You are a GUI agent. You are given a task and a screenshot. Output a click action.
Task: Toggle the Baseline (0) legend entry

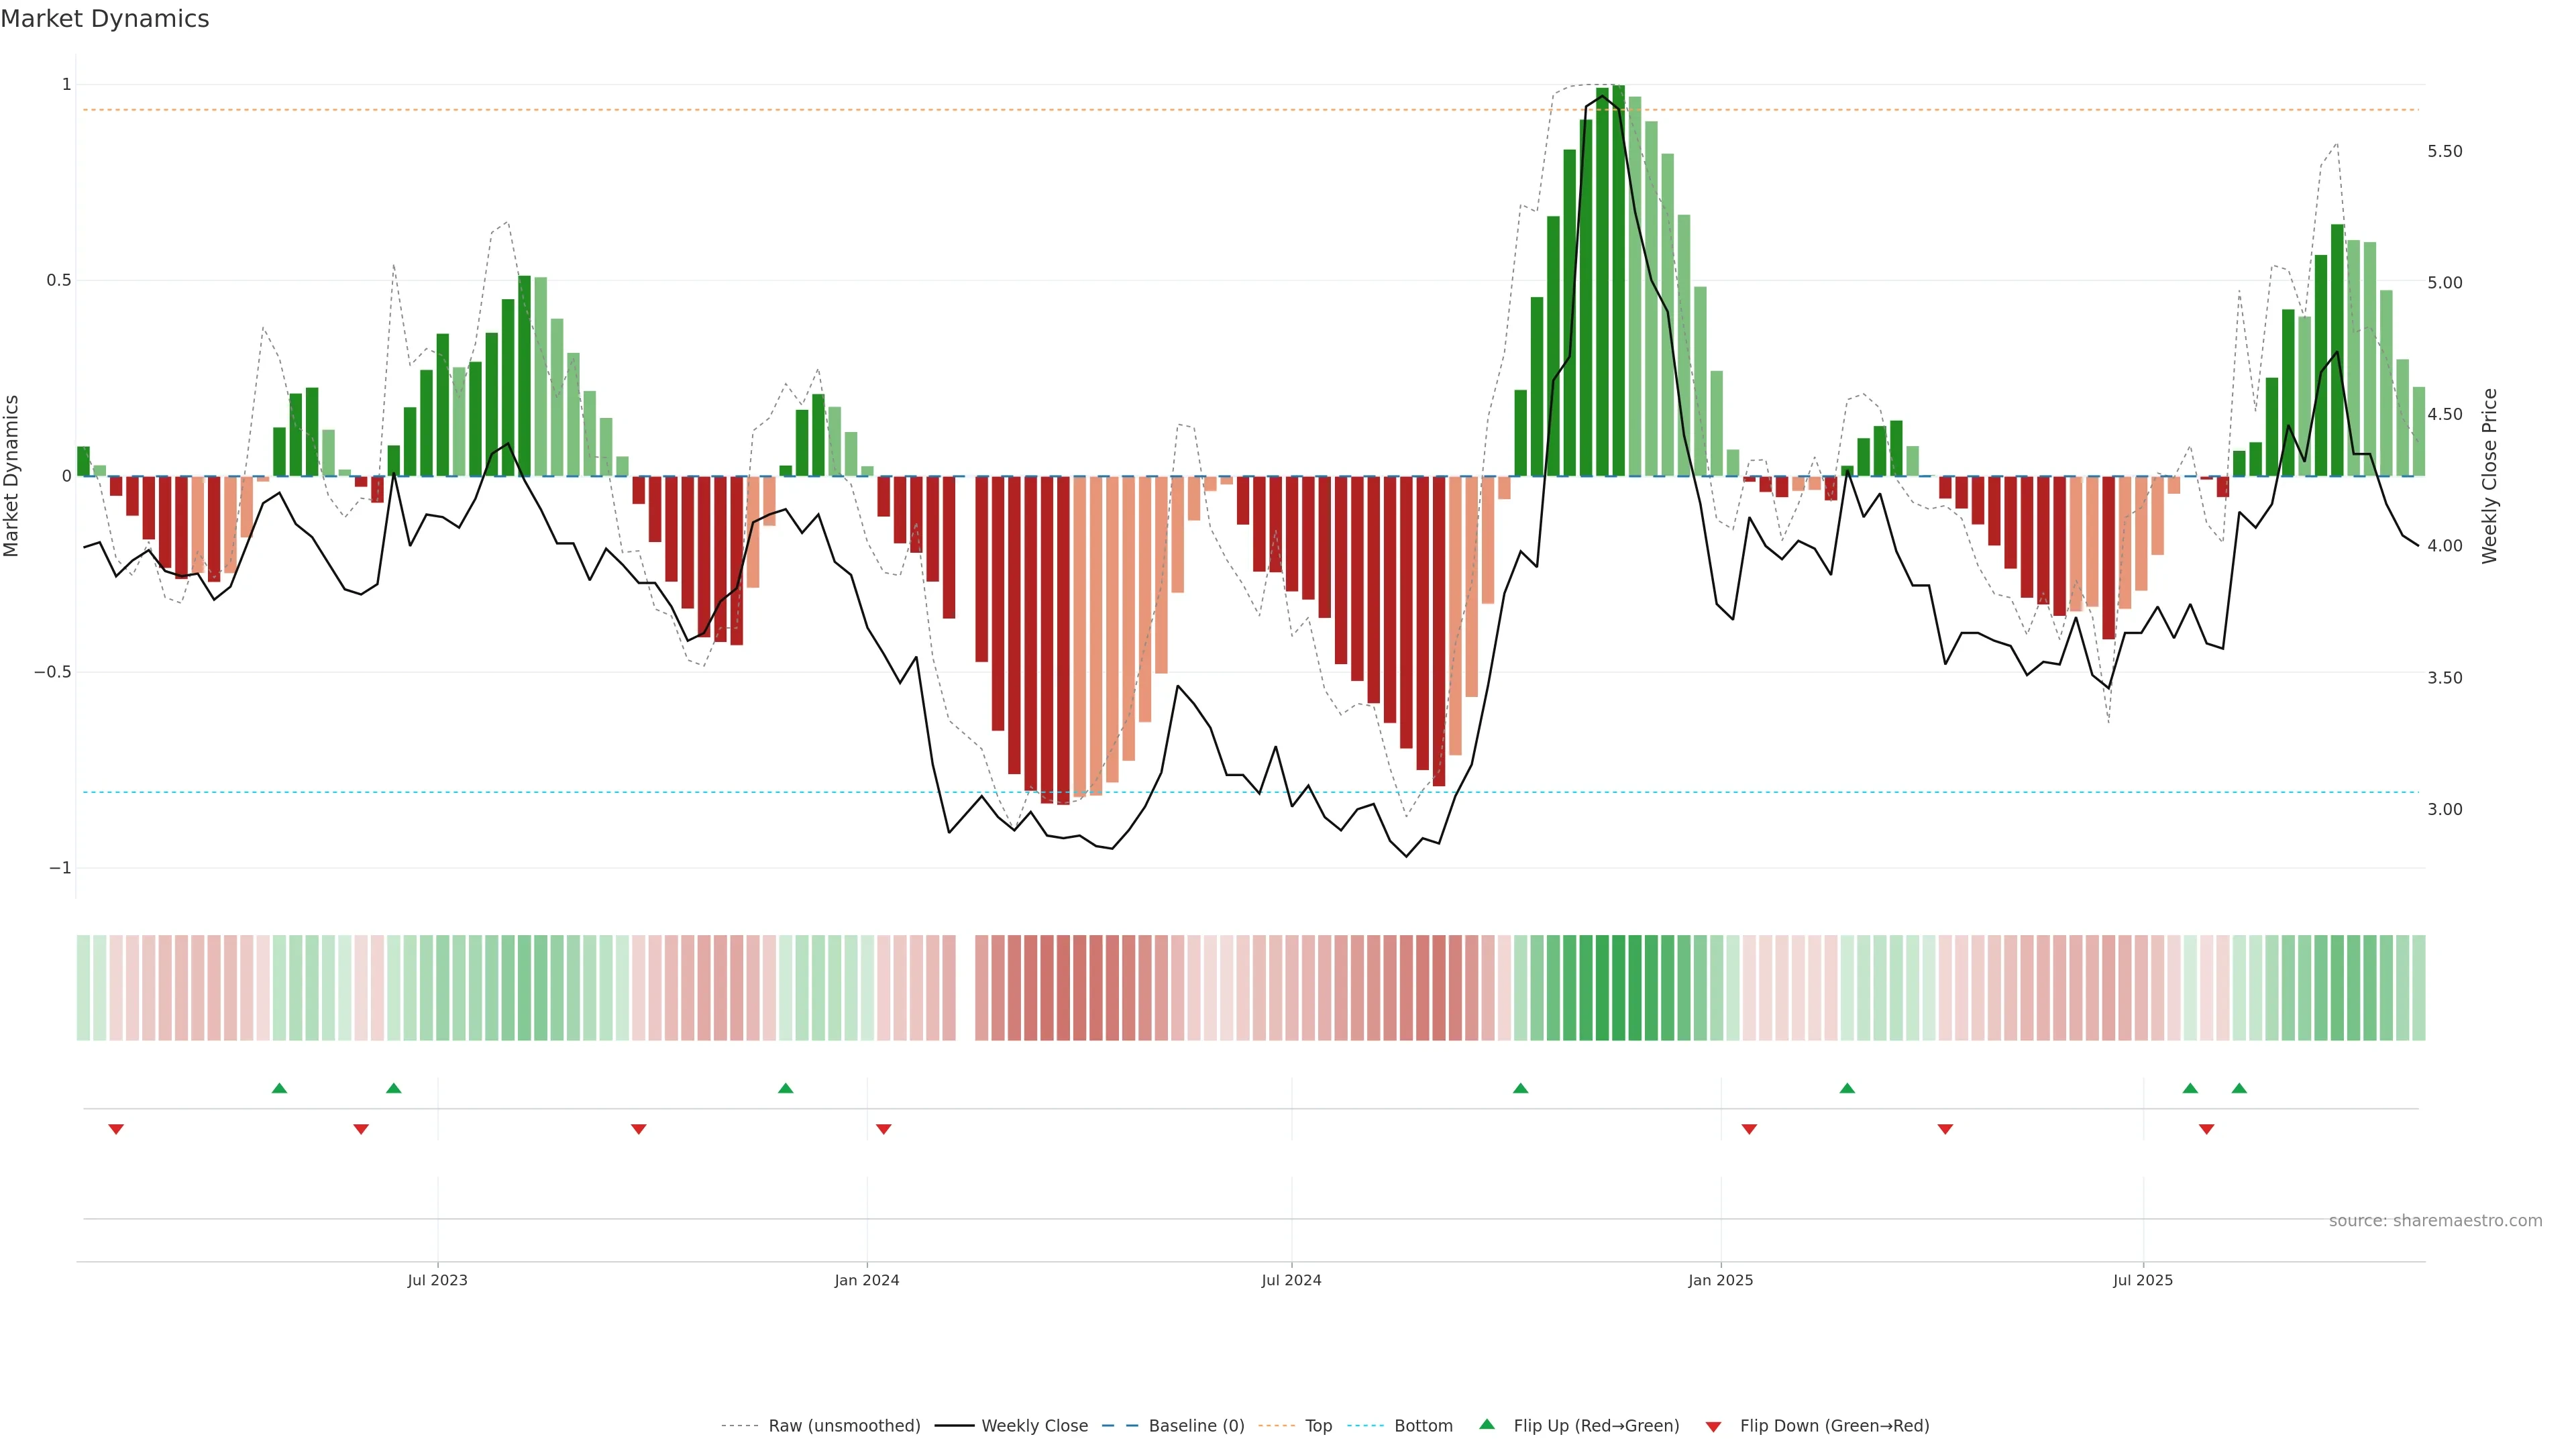click(x=1196, y=1426)
